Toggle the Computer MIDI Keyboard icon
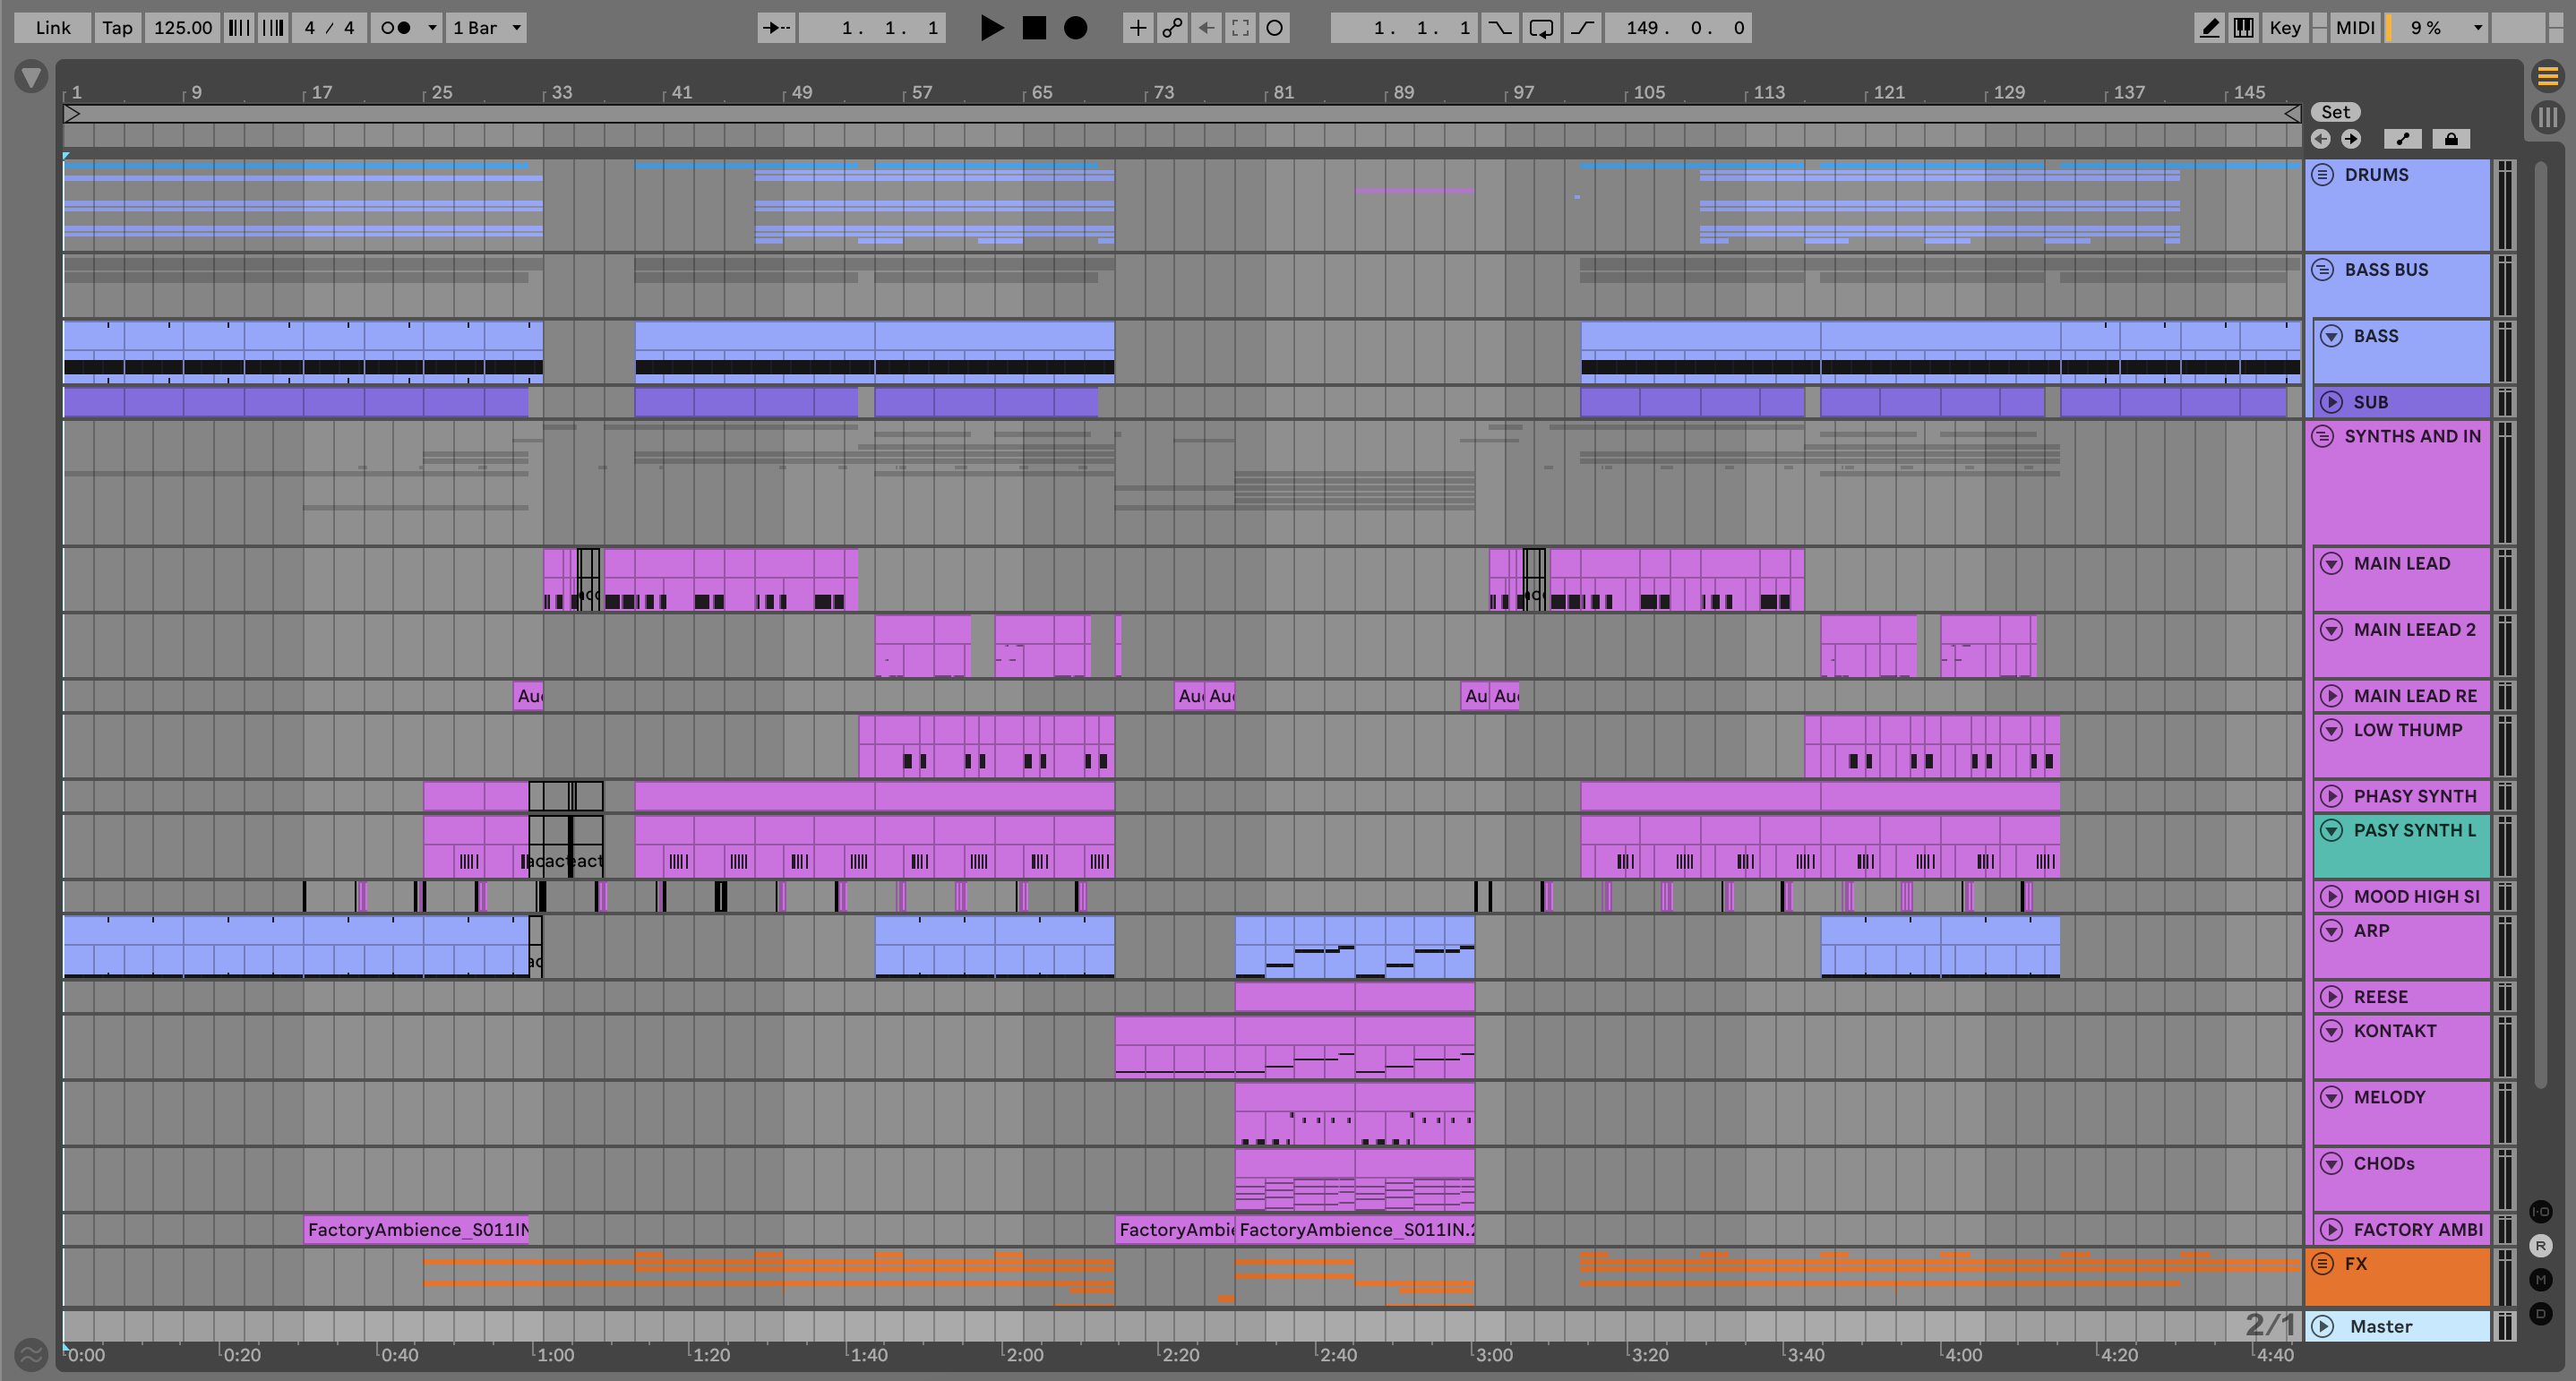This screenshot has width=2576, height=1381. [x=2243, y=28]
